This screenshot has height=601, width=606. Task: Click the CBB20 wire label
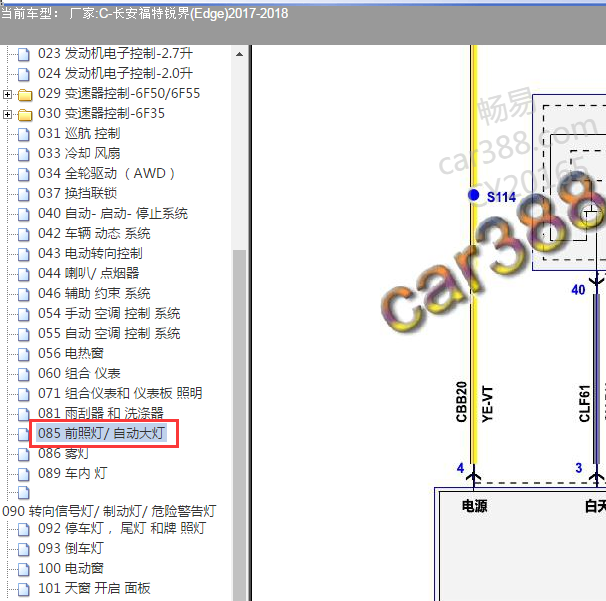point(461,402)
